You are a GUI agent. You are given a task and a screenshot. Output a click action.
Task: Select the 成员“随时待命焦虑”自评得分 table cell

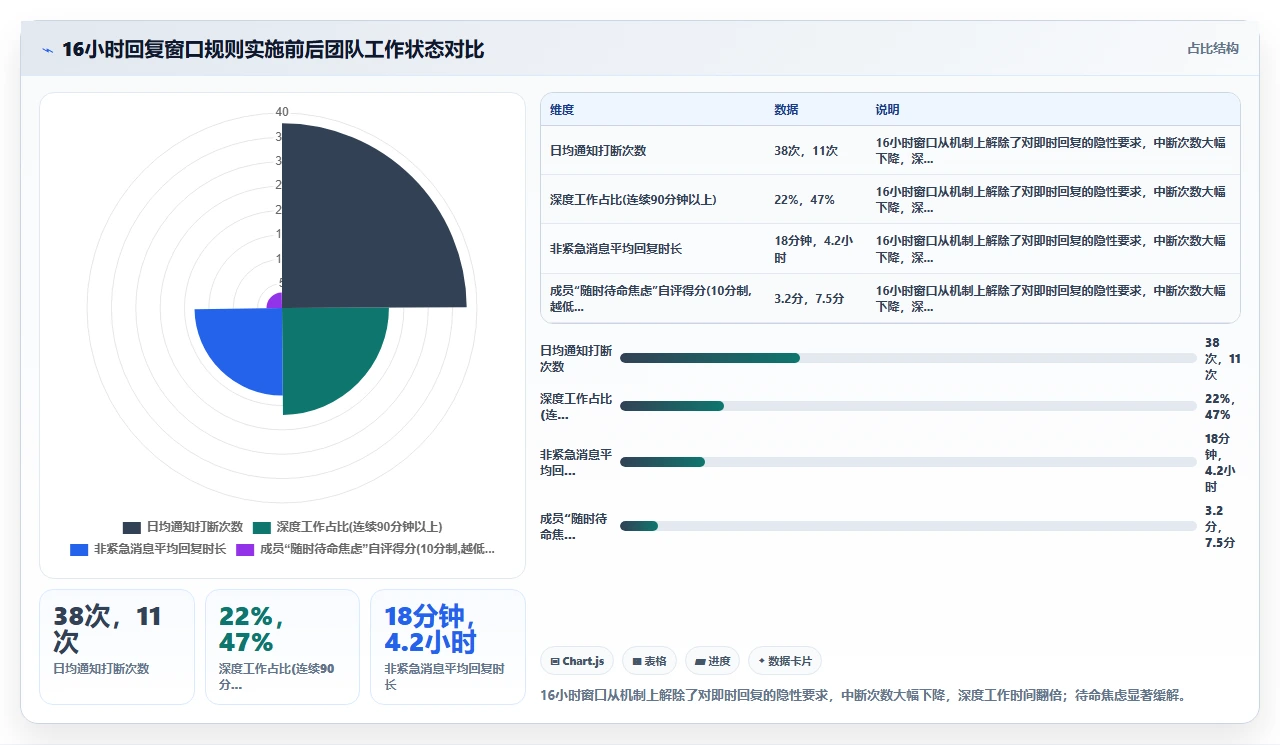point(651,298)
